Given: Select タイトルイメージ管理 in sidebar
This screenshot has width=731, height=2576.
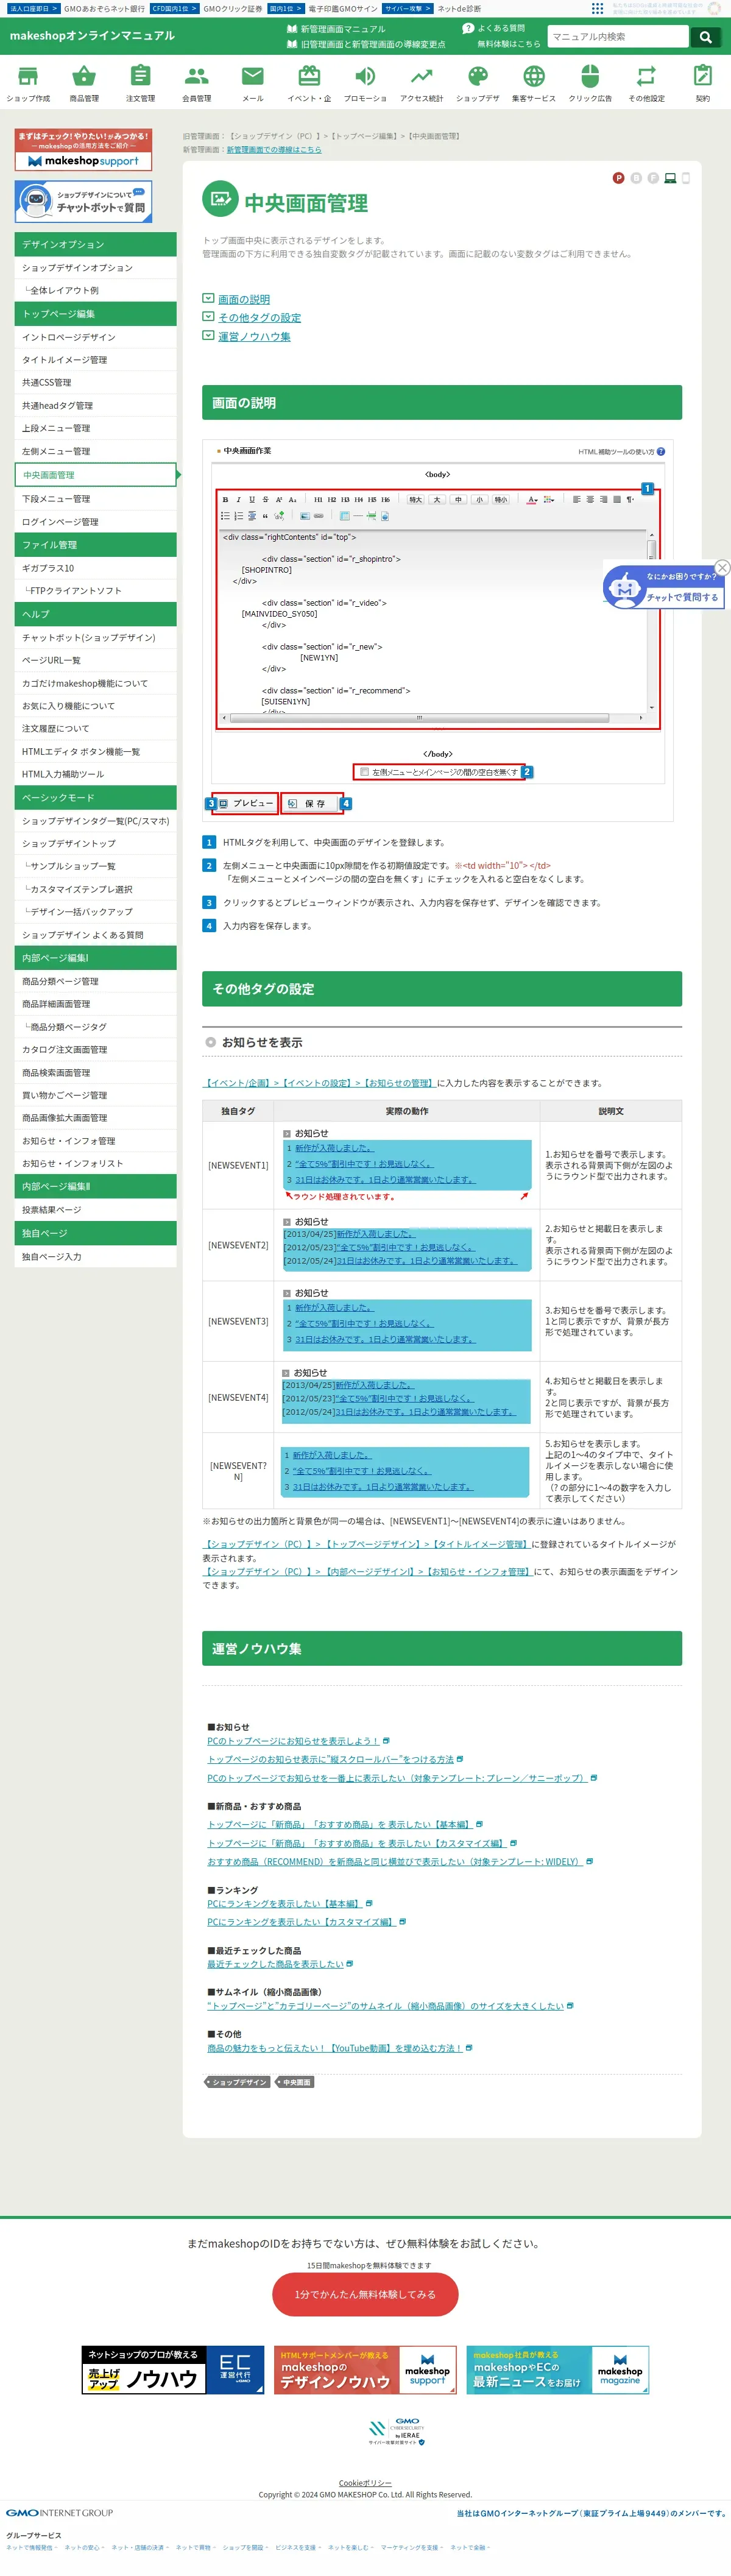Looking at the screenshot, I should click(95, 360).
